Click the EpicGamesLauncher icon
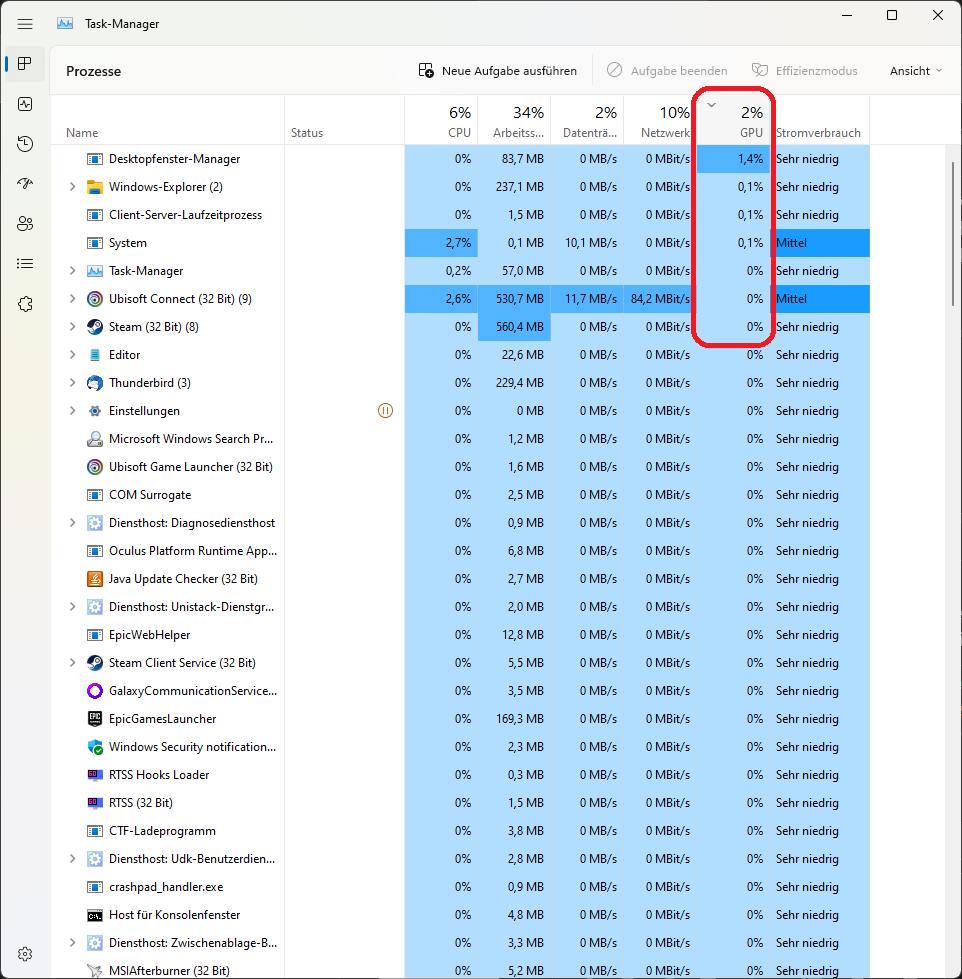Viewport: 962px width, 979px height. [x=95, y=719]
